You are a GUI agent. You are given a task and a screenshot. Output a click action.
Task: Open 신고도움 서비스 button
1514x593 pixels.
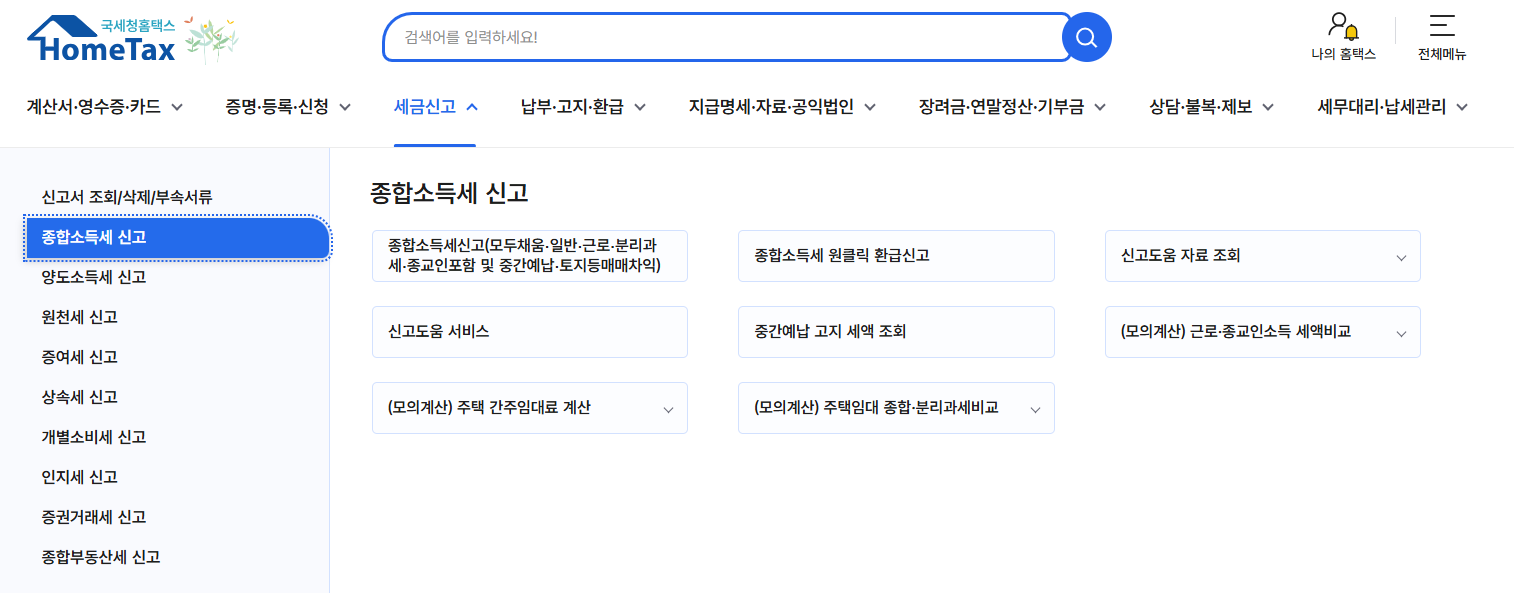[x=530, y=332]
